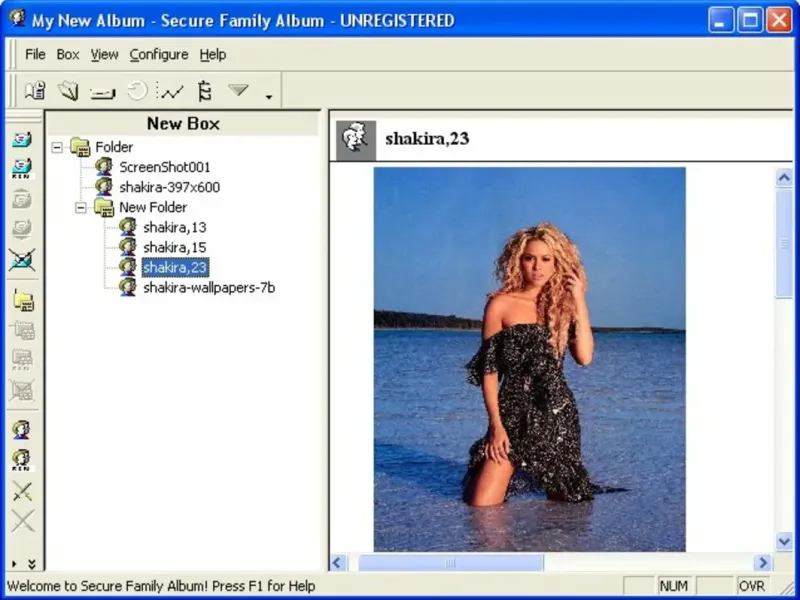Click the sidebar small right-pointing arrow
800x600 pixels.
[14, 564]
